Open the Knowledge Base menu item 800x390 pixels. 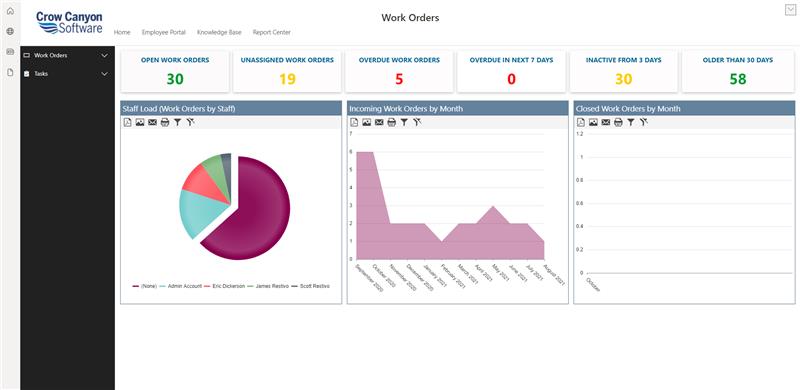[219, 32]
